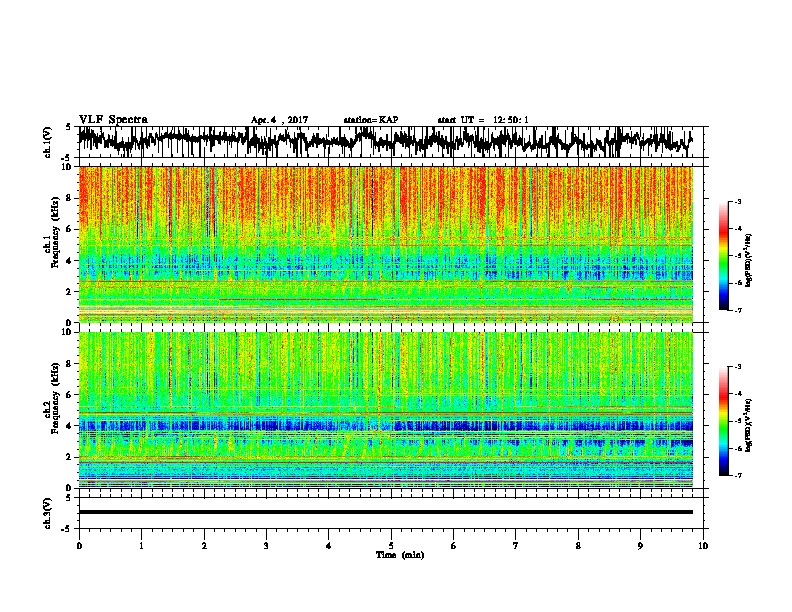Click the ch.2 colorbar "-3" tick label
792x612 pixels.
coord(738,367)
